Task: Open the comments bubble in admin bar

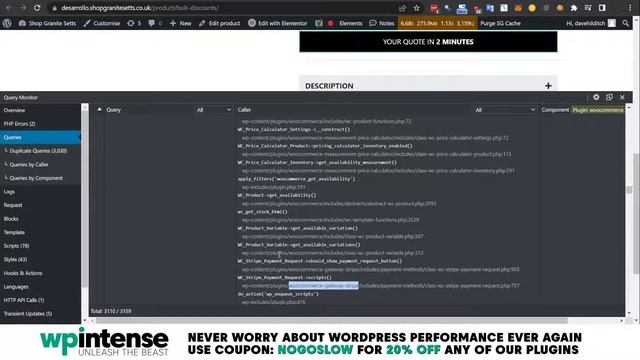Action: tap(155, 23)
